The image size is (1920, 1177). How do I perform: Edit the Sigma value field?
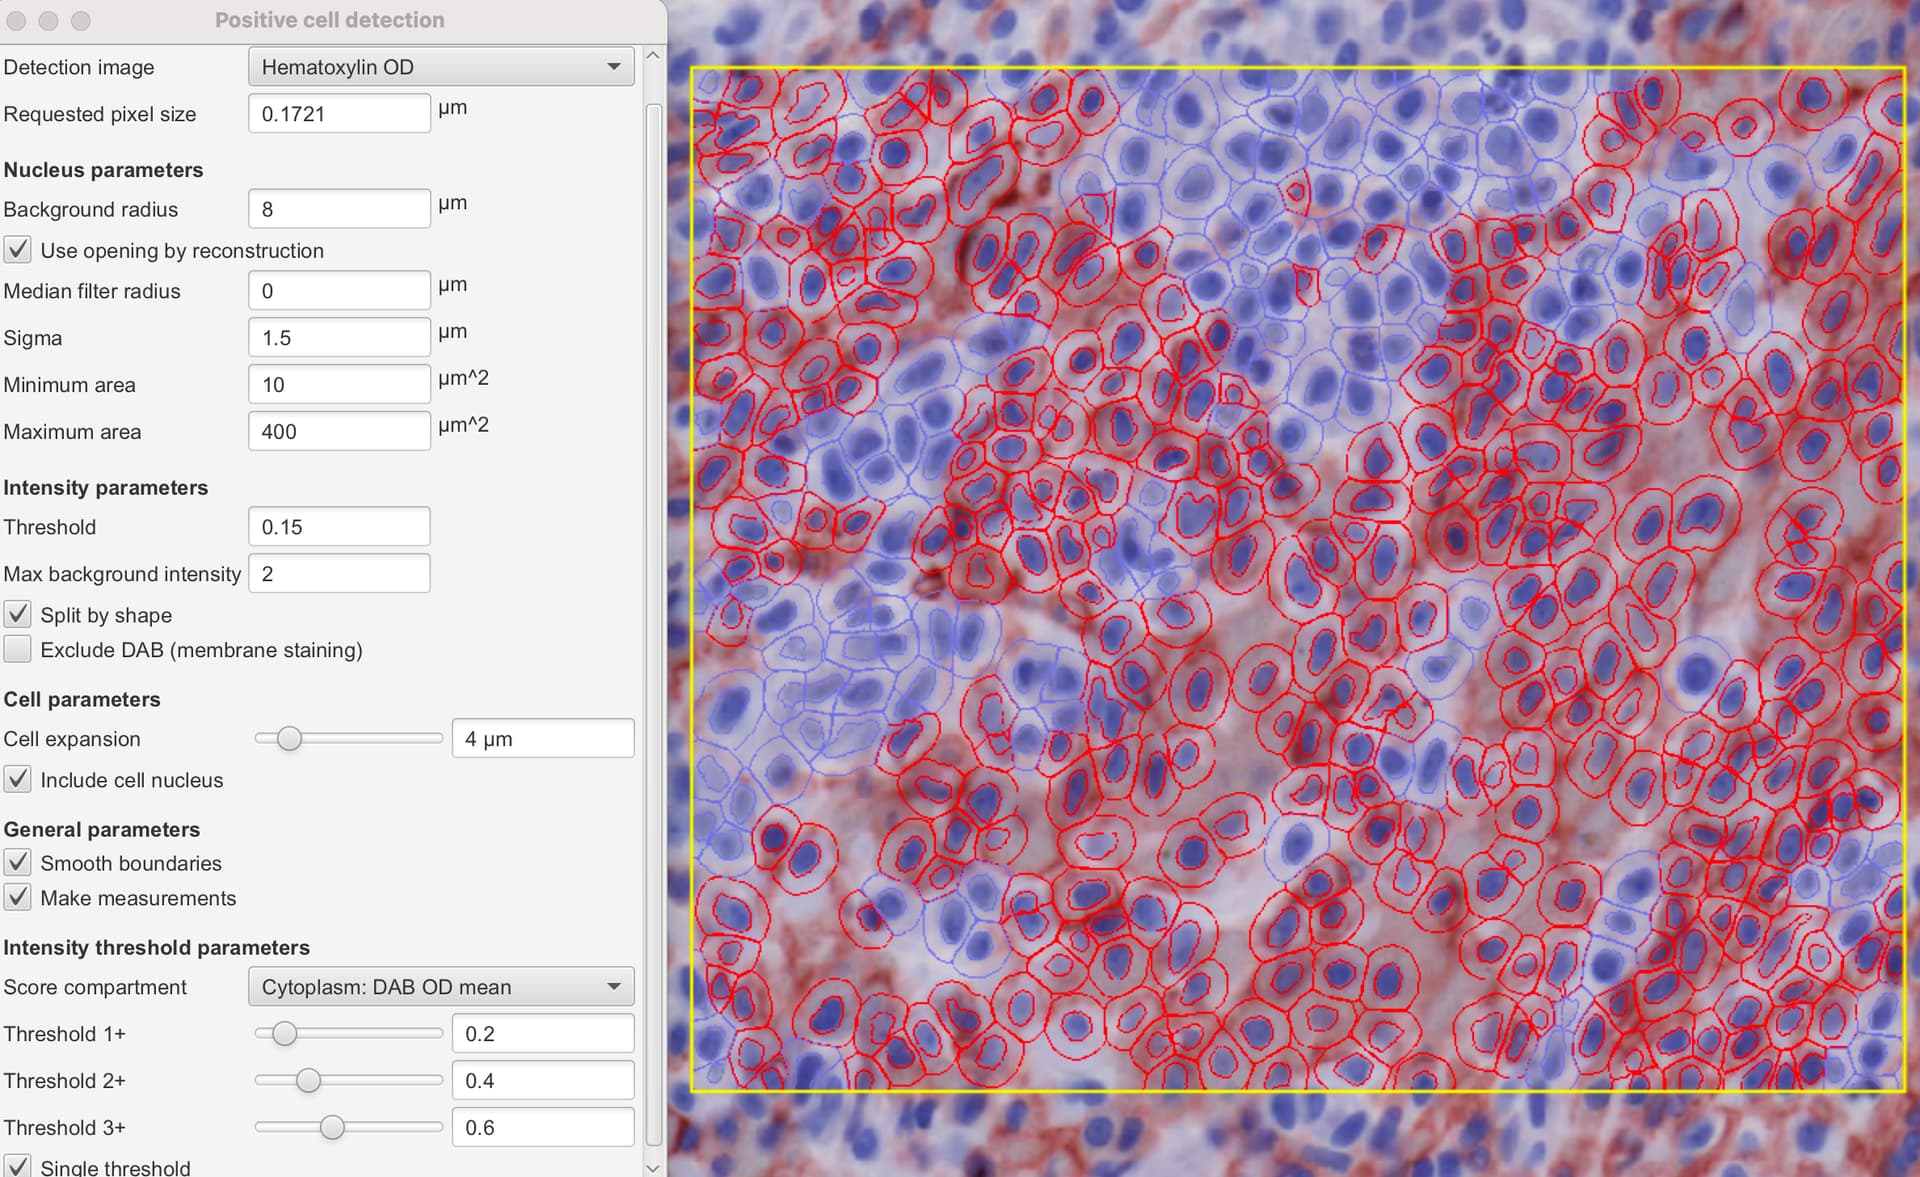338,337
